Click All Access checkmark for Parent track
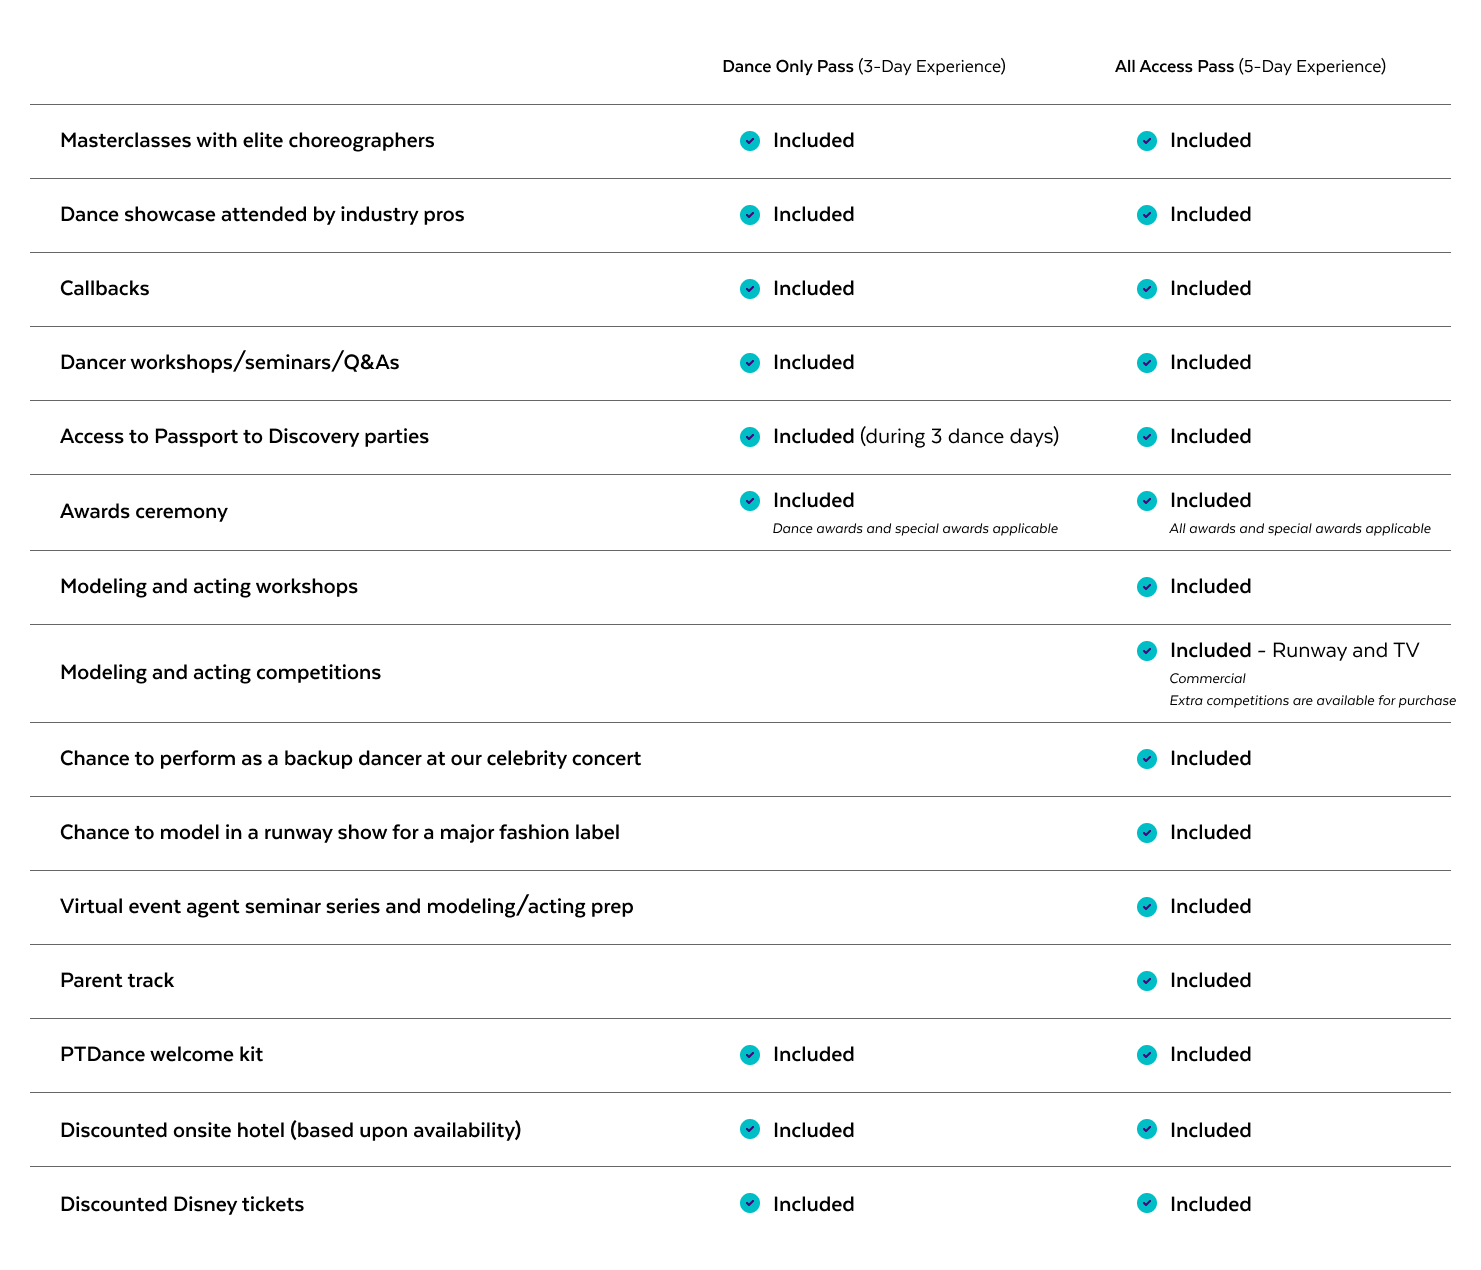 tap(1147, 981)
